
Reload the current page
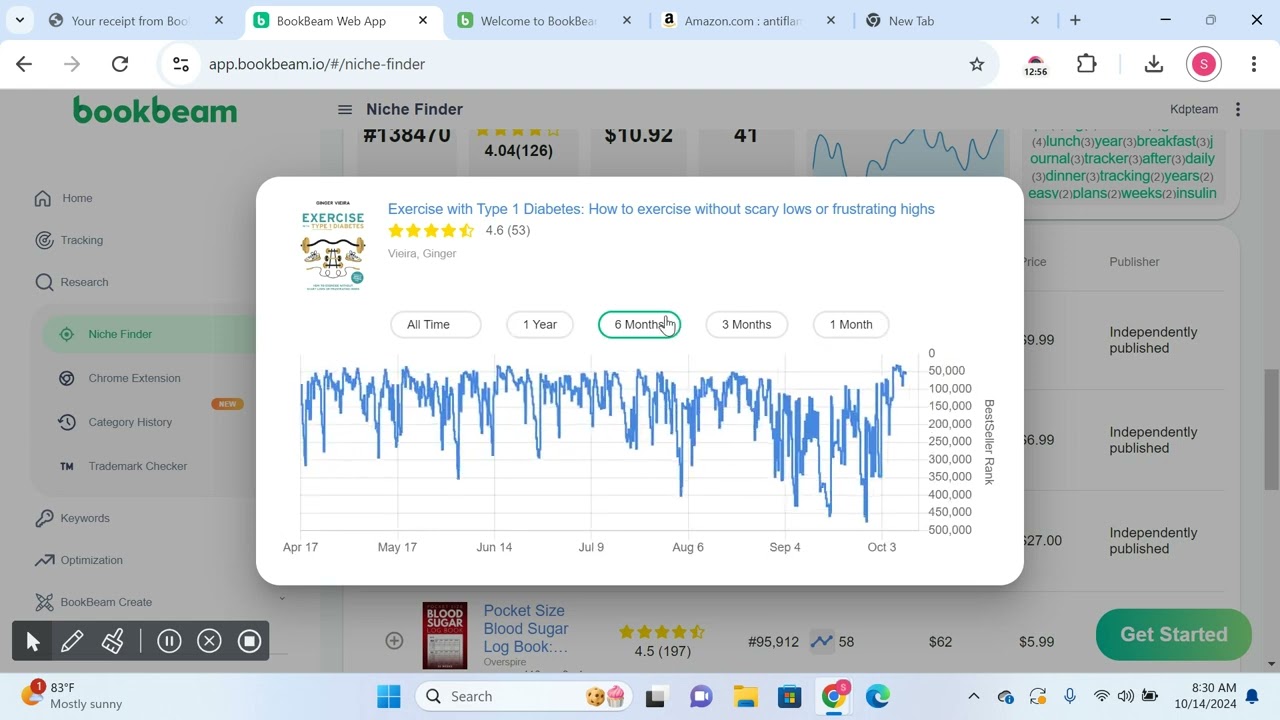tap(120, 64)
